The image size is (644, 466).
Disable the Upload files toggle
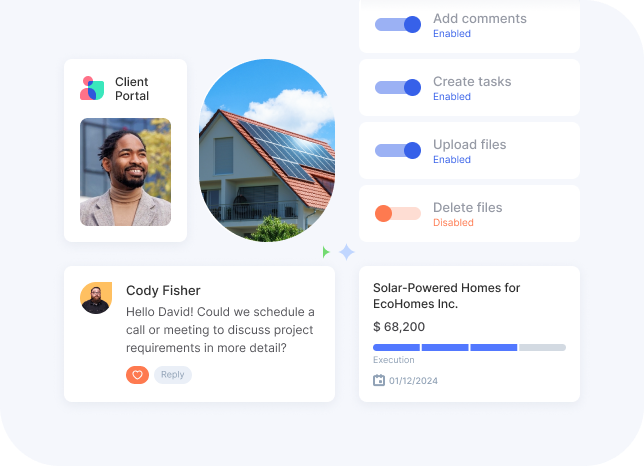pyautogui.click(x=398, y=150)
